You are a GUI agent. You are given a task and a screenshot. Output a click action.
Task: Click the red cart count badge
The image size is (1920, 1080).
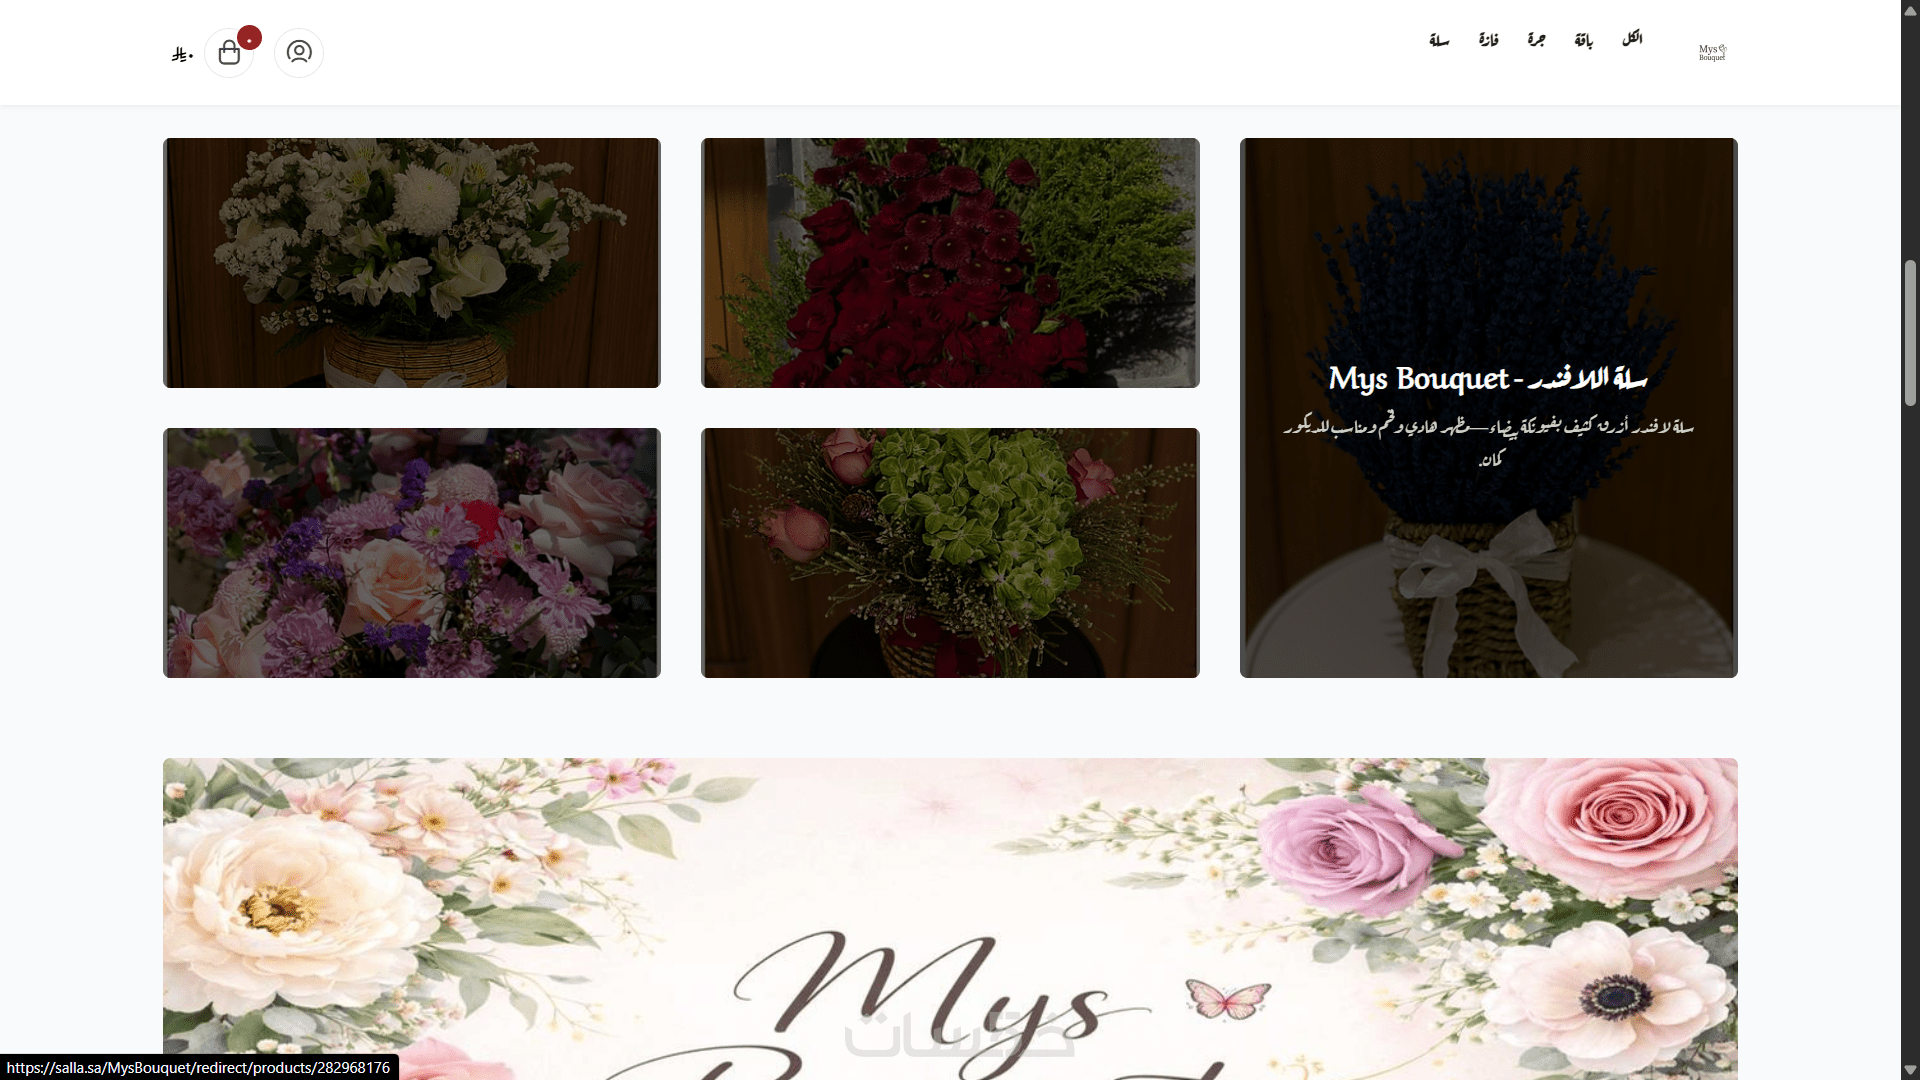point(250,38)
